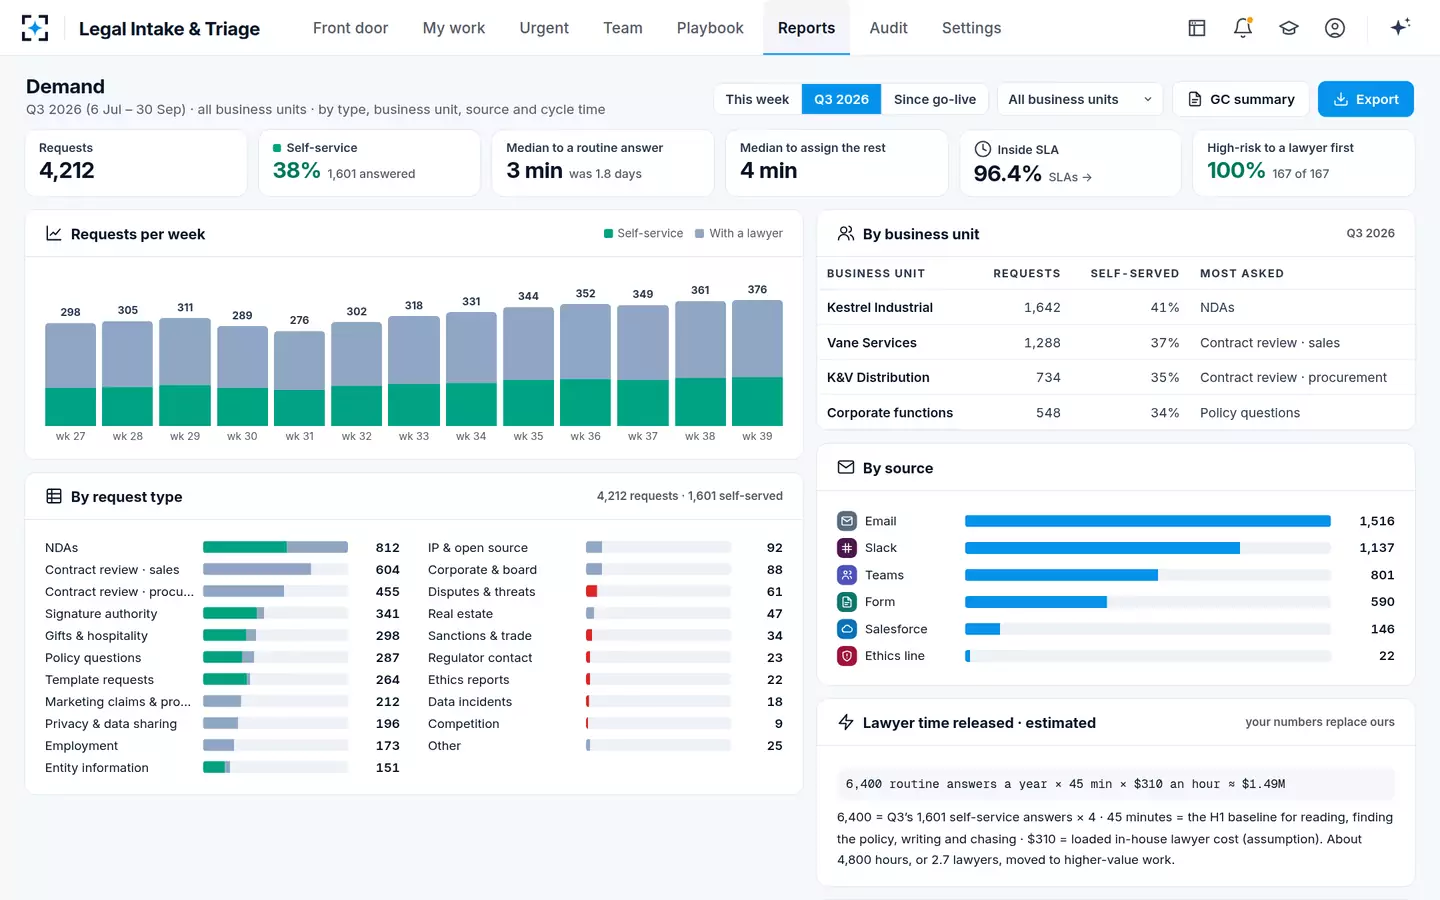Toggle the With a lawyer legend series
This screenshot has height=900, width=1440.
[x=739, y=233]
